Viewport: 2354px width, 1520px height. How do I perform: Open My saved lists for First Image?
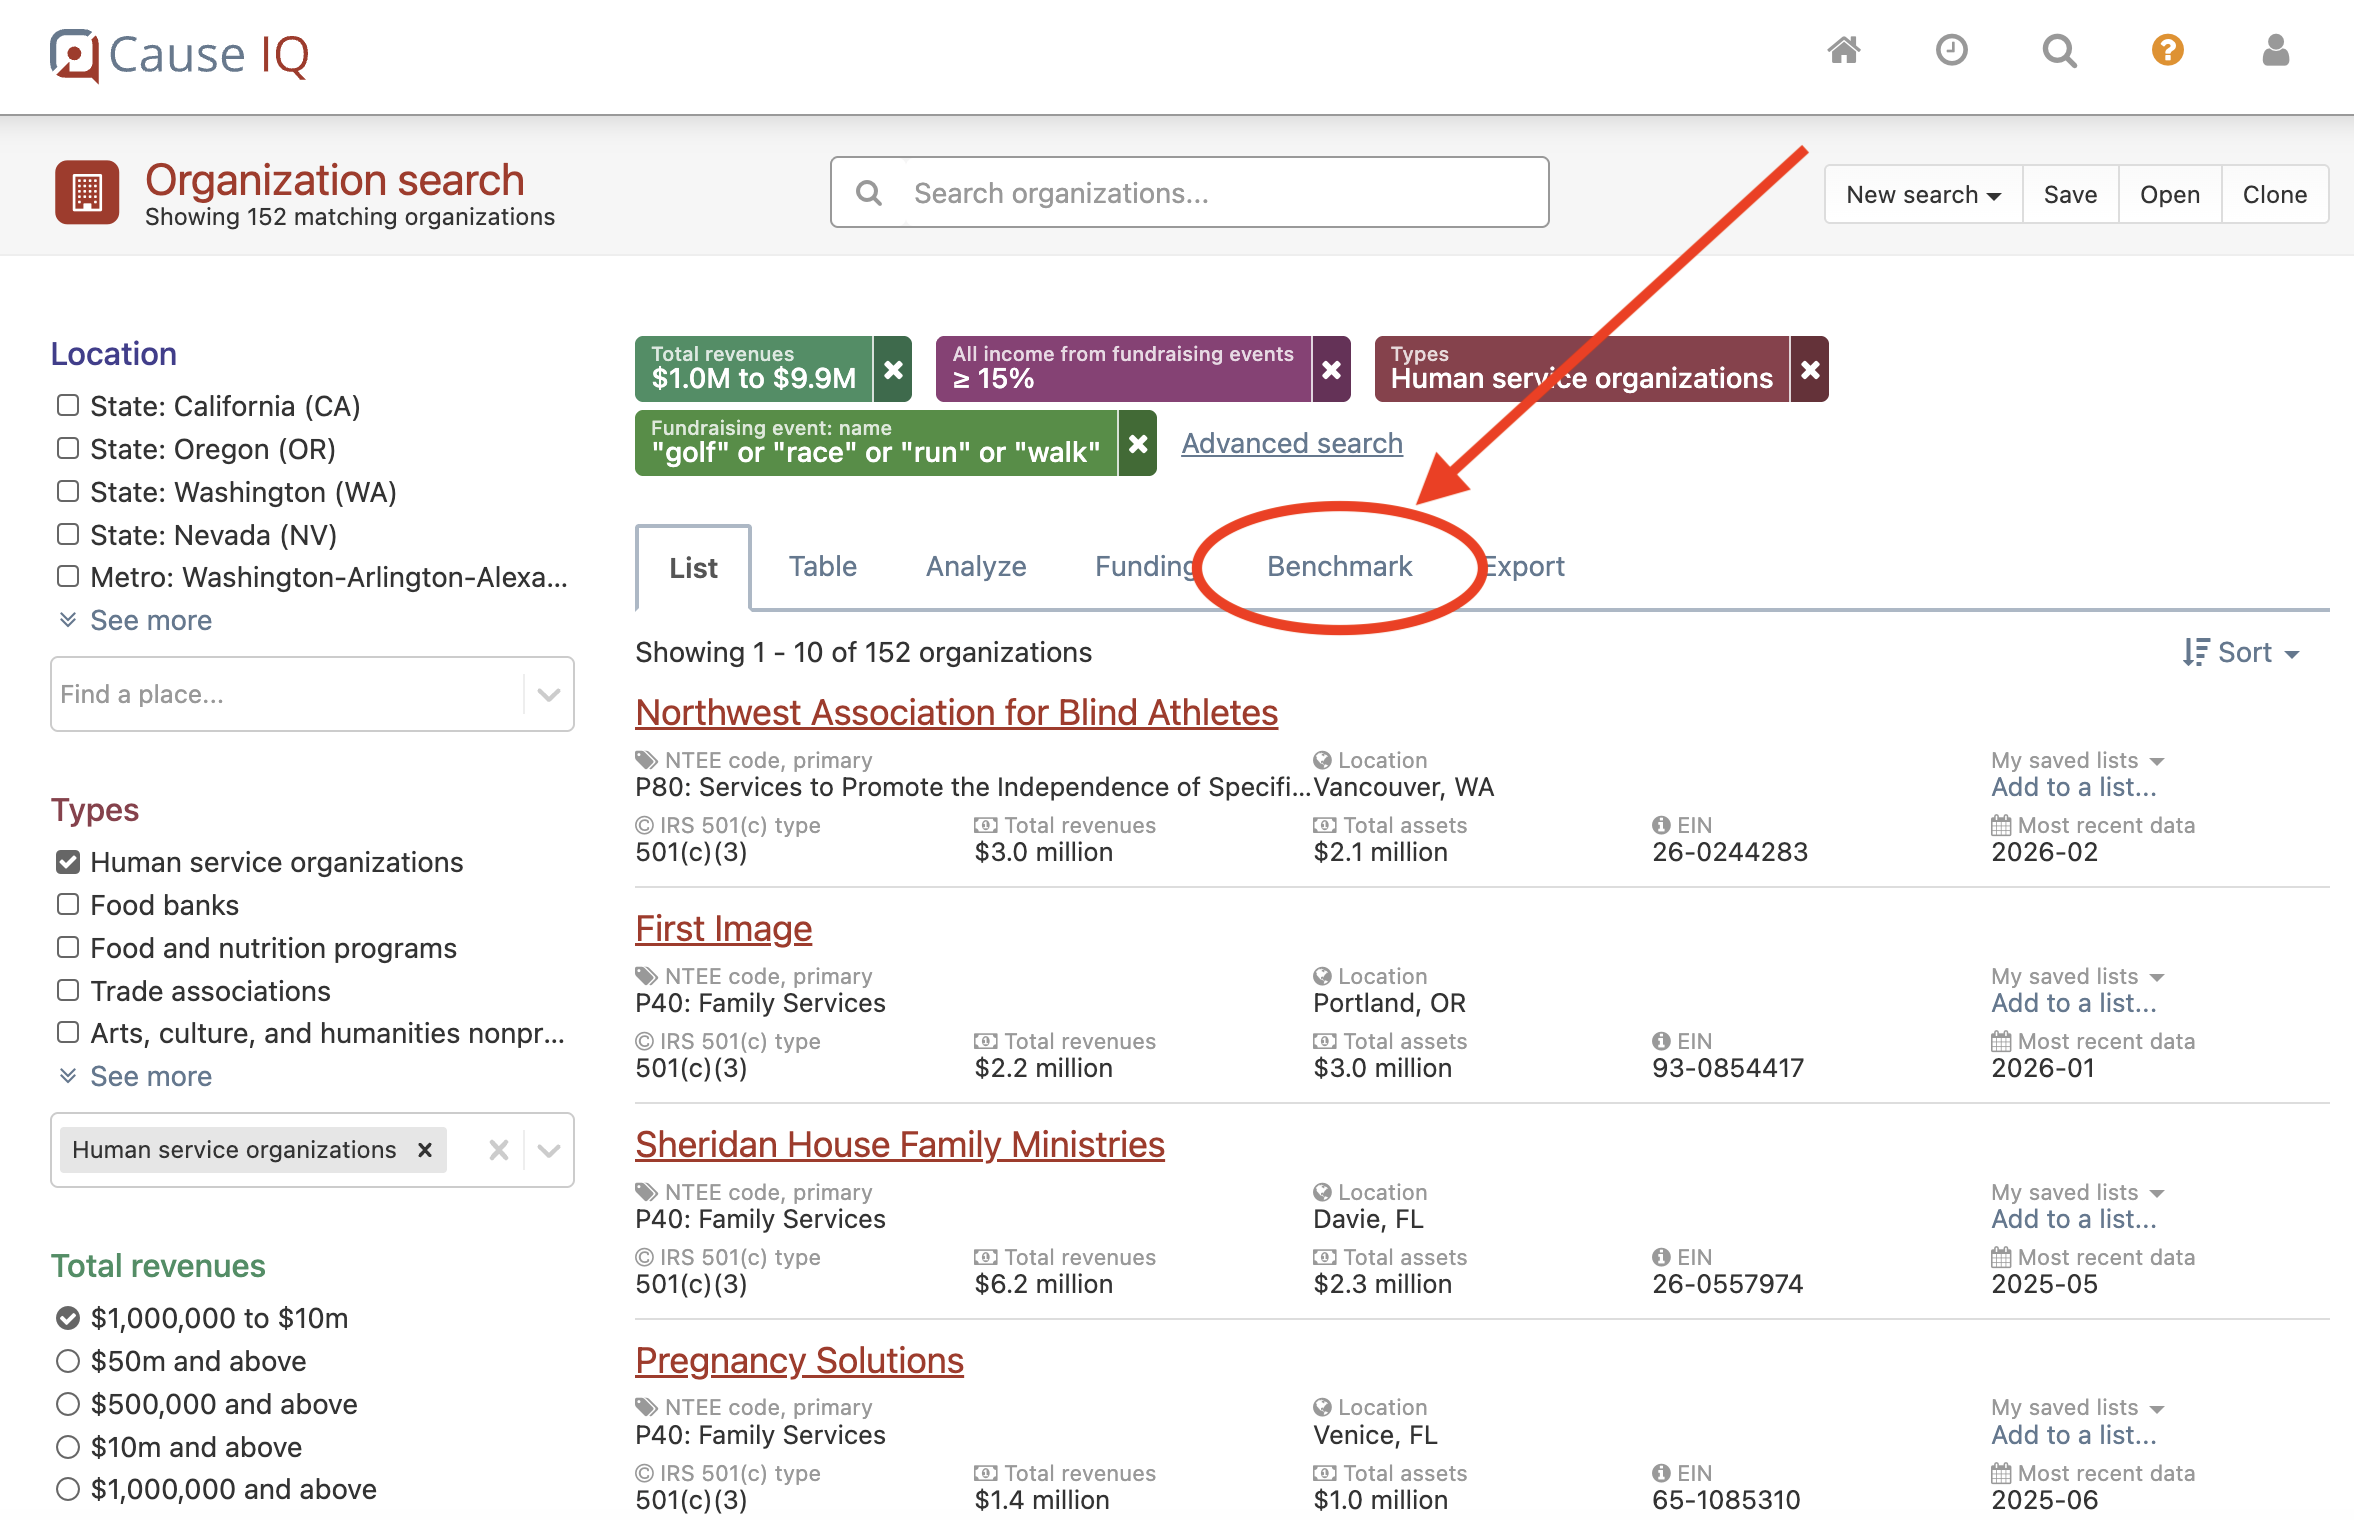point(2077,976)
